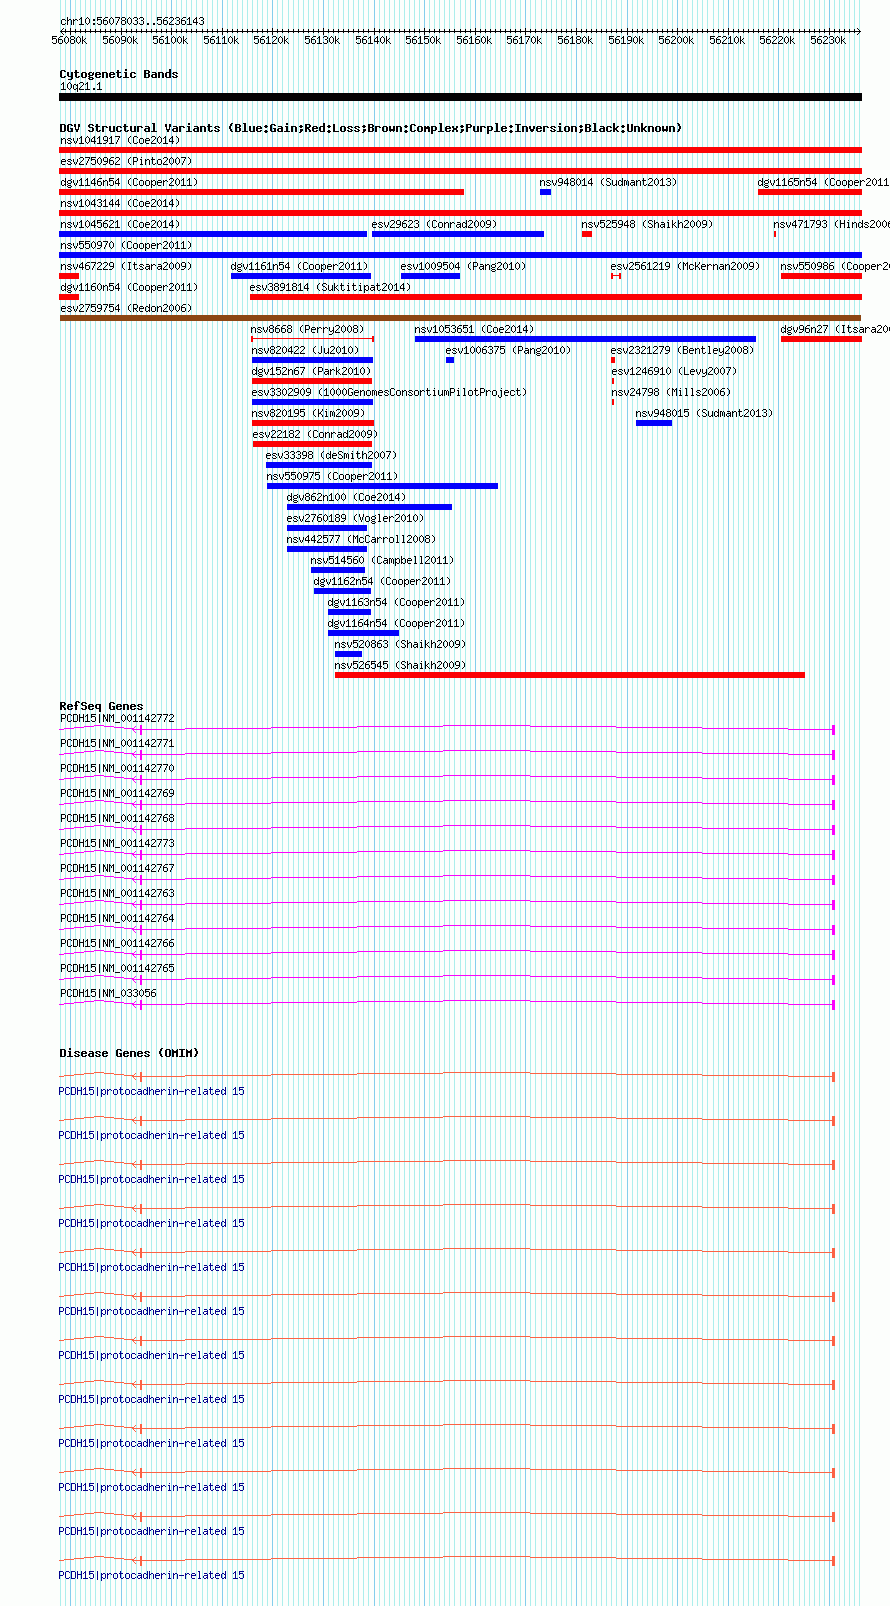This screenshot has height=1606, width=890.
Task: Open nsv8668 (Perry2008) variant
Action: tap(307, 329)
